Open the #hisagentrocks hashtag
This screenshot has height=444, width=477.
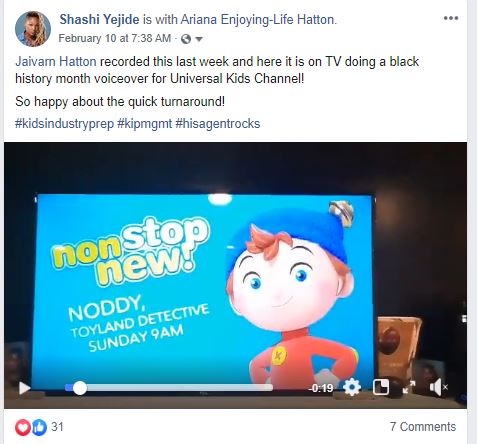point(217,124)
